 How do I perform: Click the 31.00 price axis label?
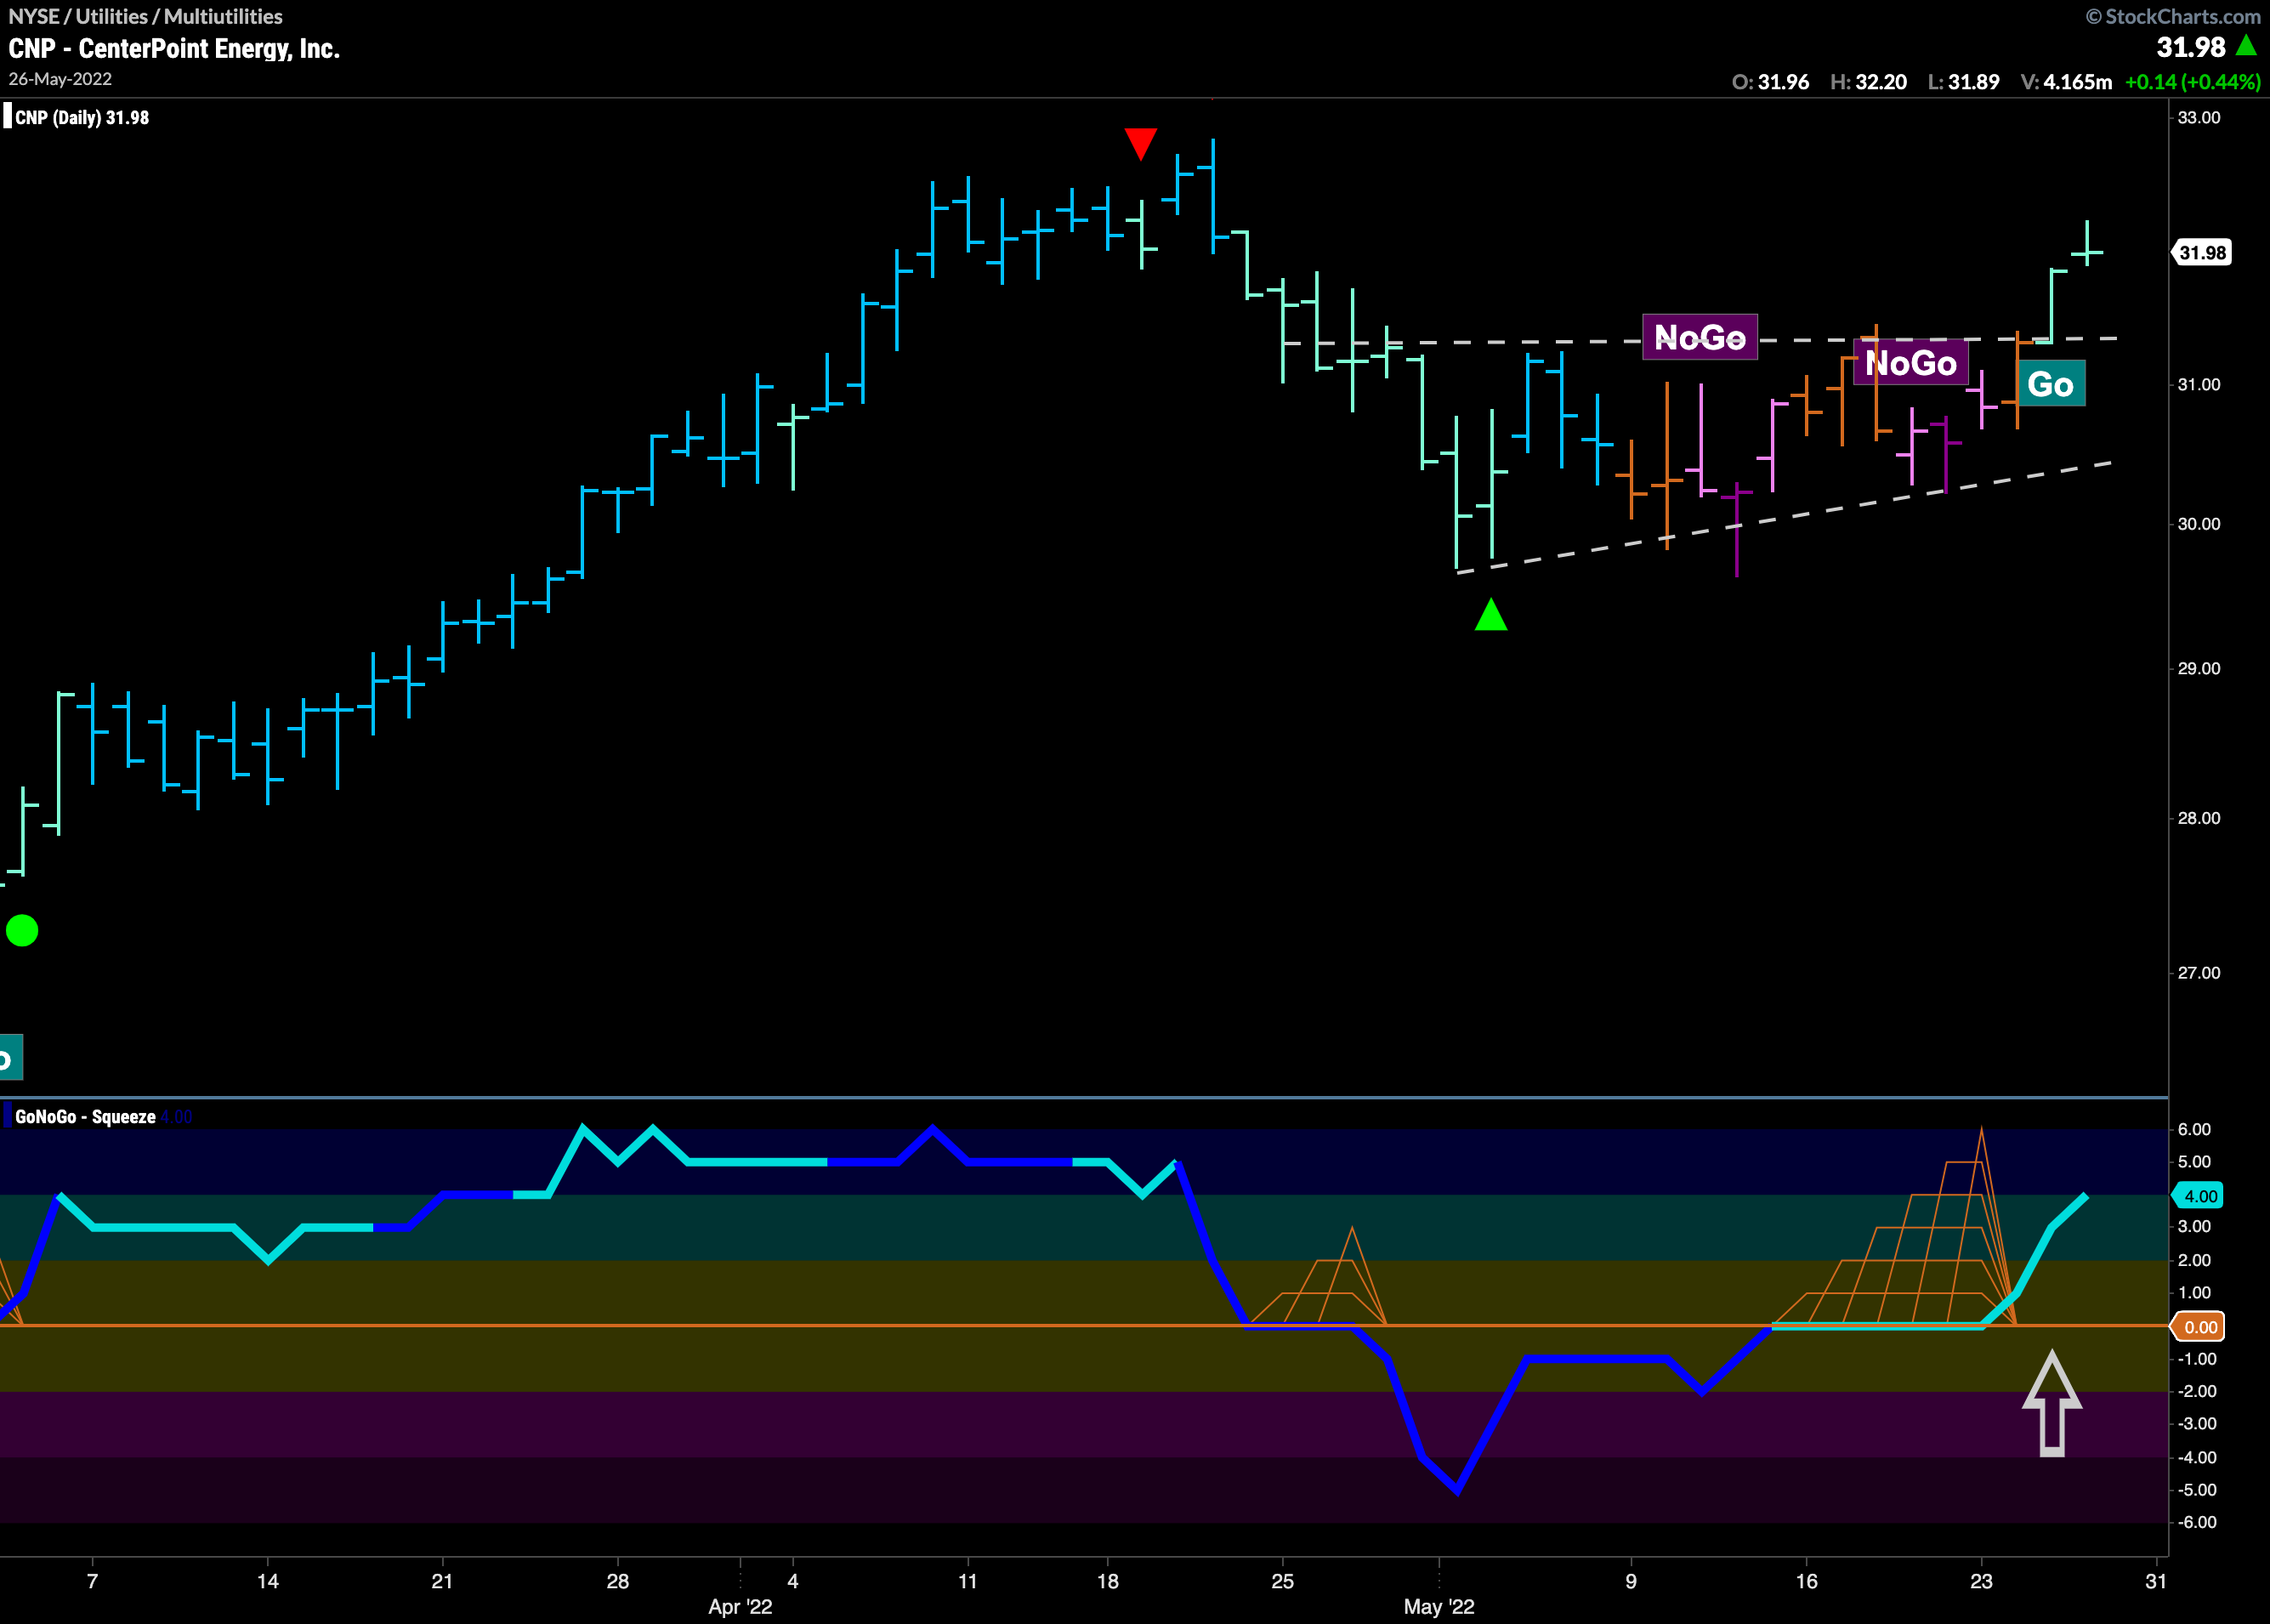tap(2198, 384)
